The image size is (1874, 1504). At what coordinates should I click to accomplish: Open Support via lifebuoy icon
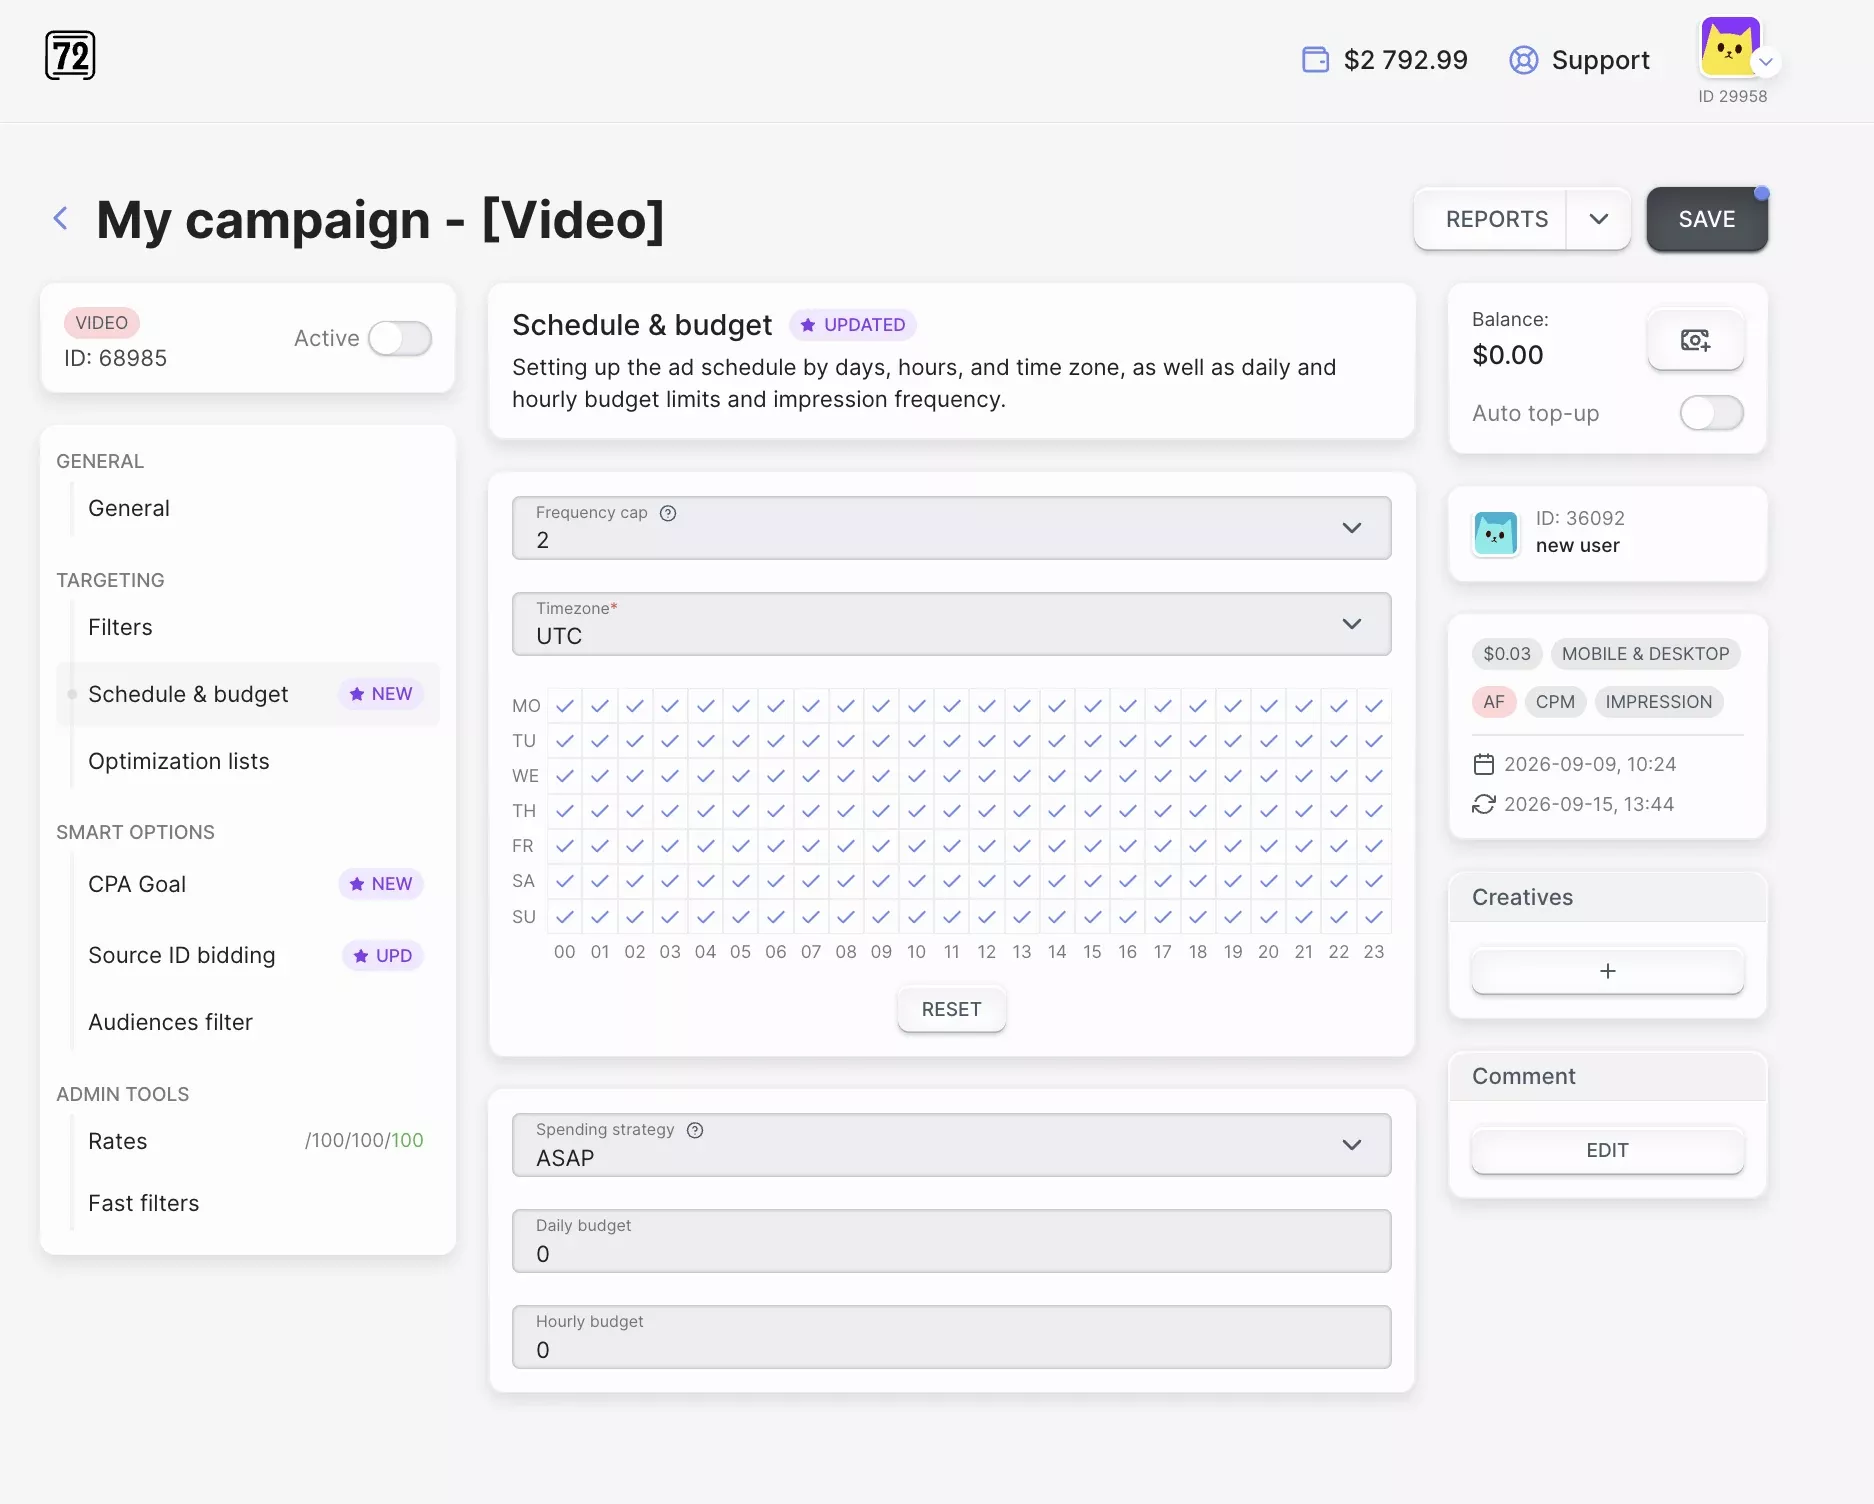[x=1523, y=60]
